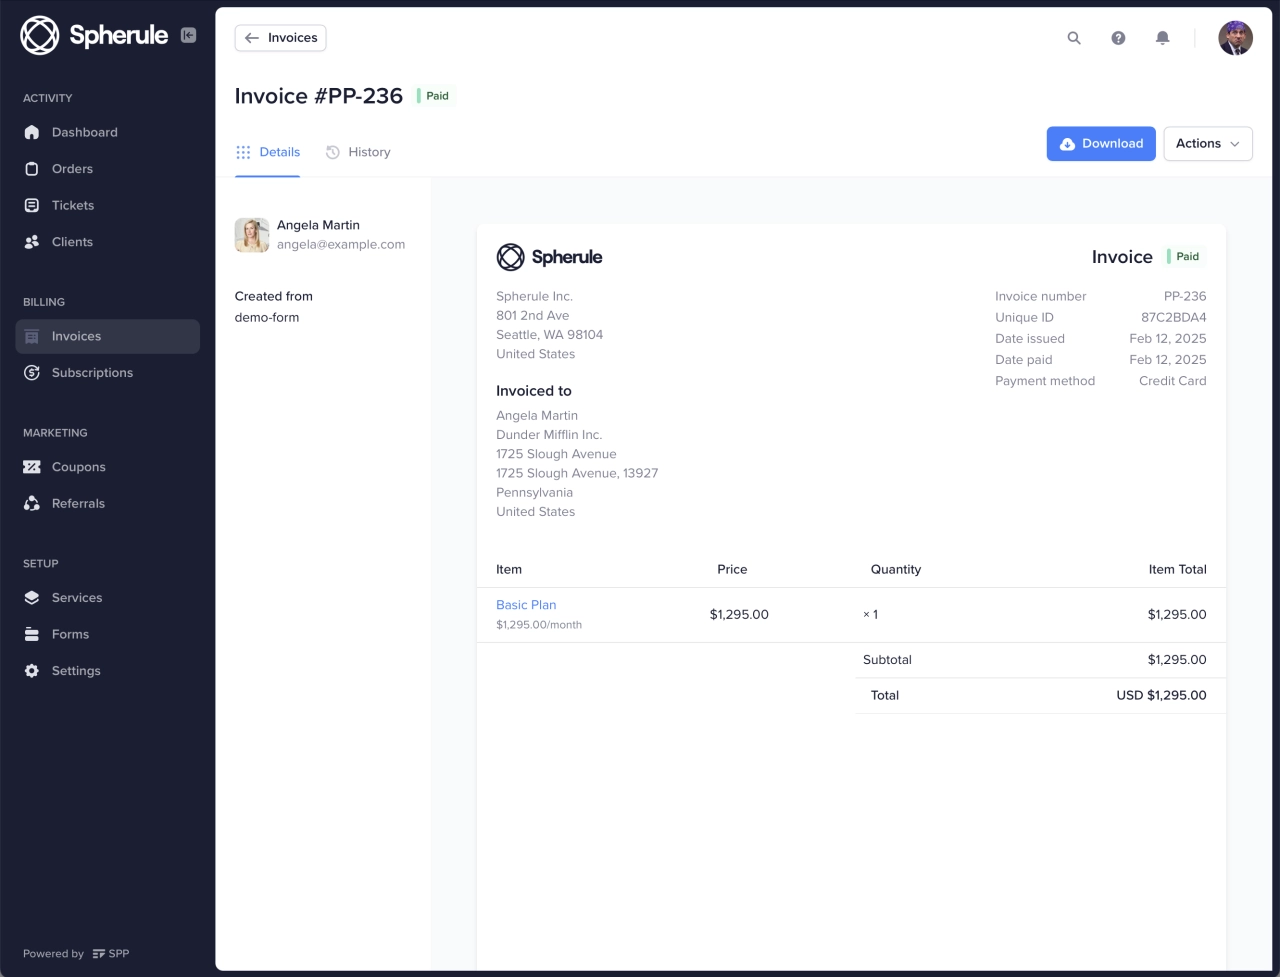Click the Tickets icon in the sidebar

(32, 205)
